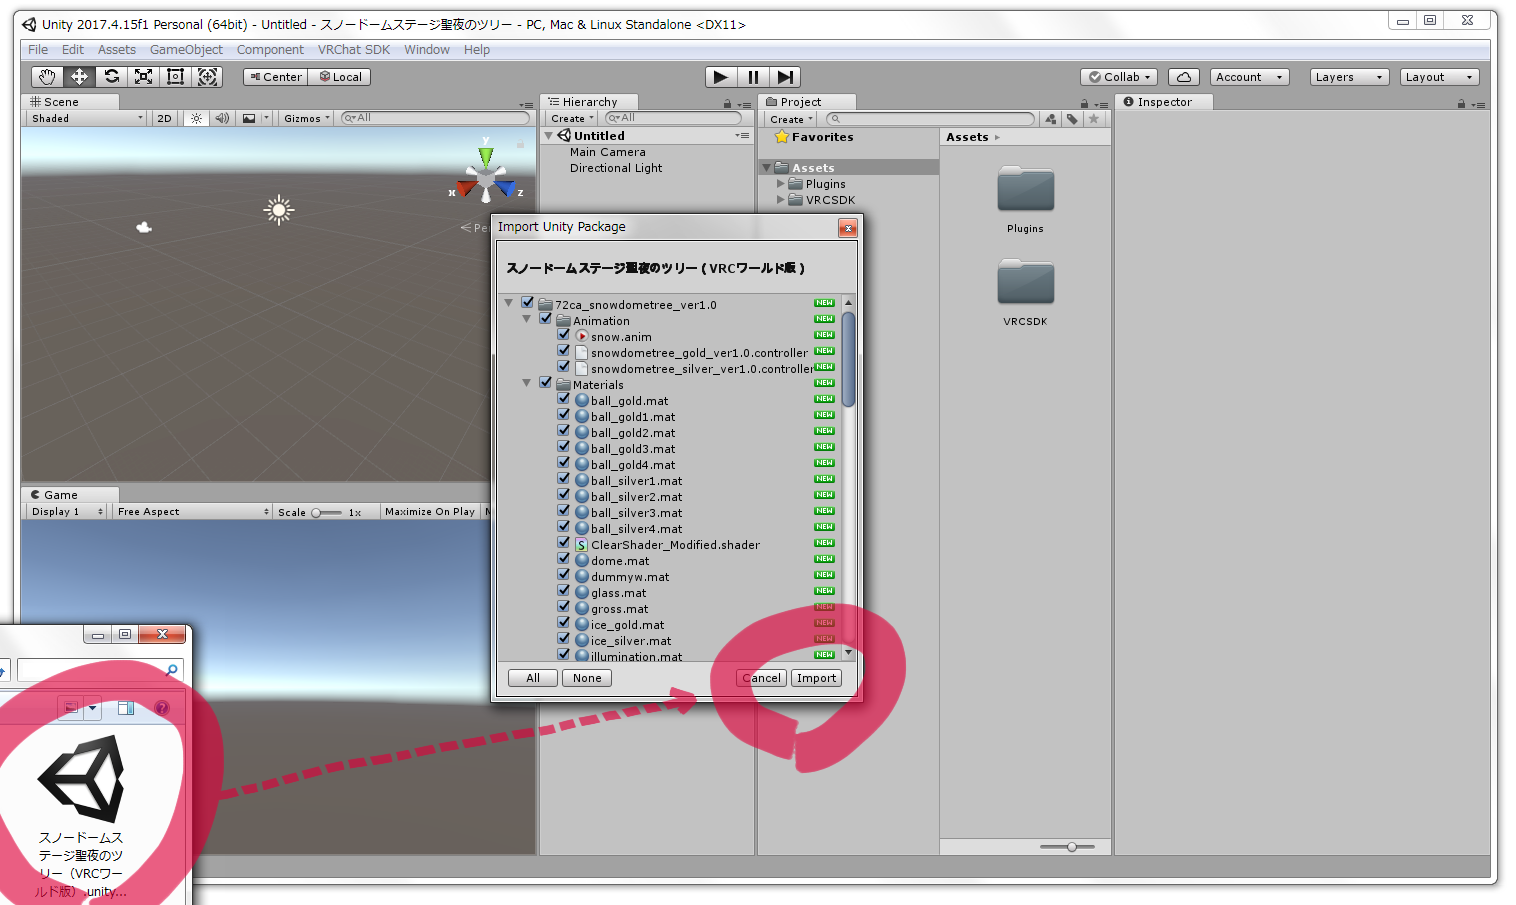Select the Scale tool
Image resolution: width=1516 pixels, height=905 pixels.
143,77
